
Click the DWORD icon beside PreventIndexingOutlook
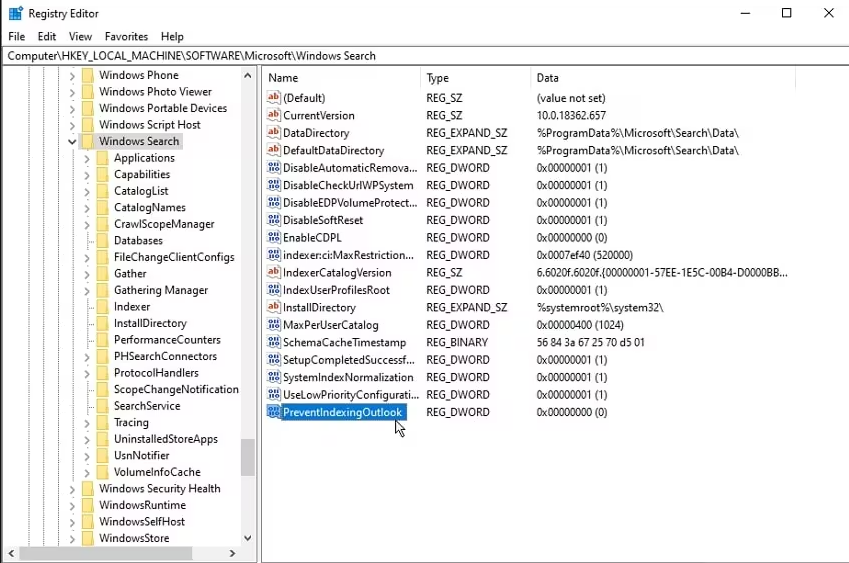tap(273, 411)
